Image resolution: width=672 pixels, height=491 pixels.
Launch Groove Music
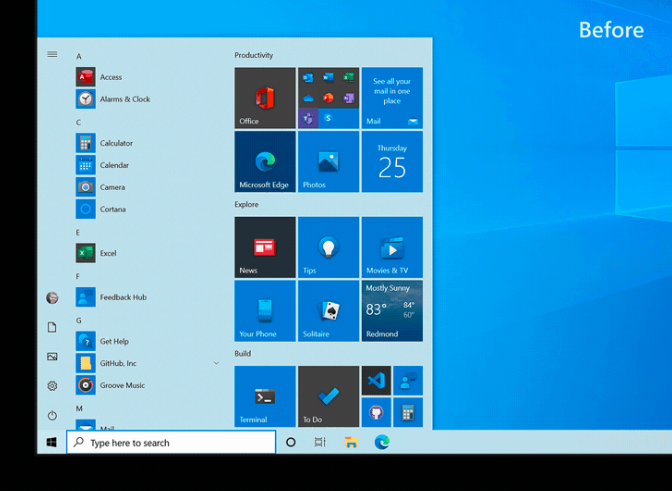[x=148, y=385]
